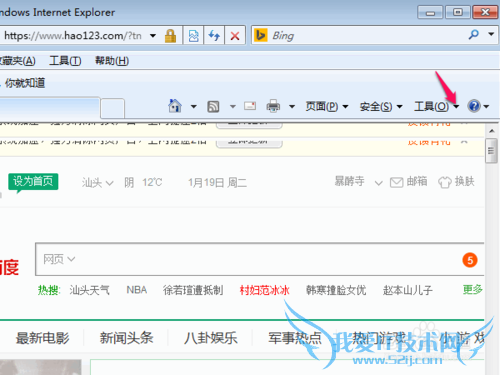
Task: Expand the Help dropdown arrow
Action: 486,107
